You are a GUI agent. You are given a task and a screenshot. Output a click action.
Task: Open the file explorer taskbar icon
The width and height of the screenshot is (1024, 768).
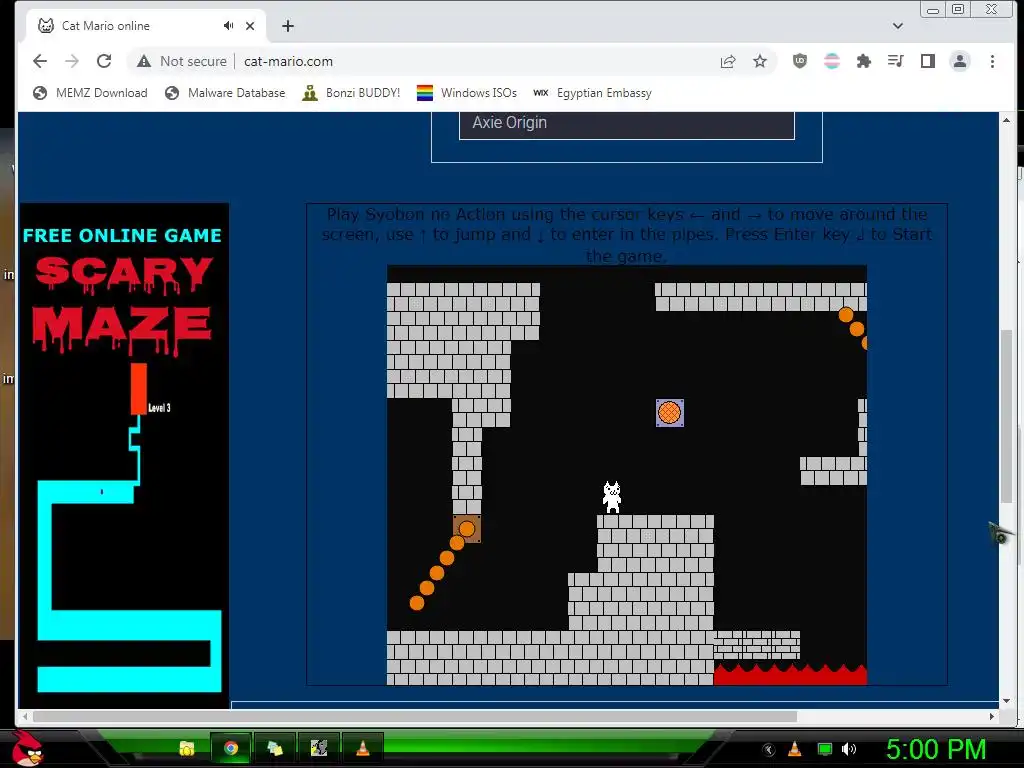[x=187, y=748]
